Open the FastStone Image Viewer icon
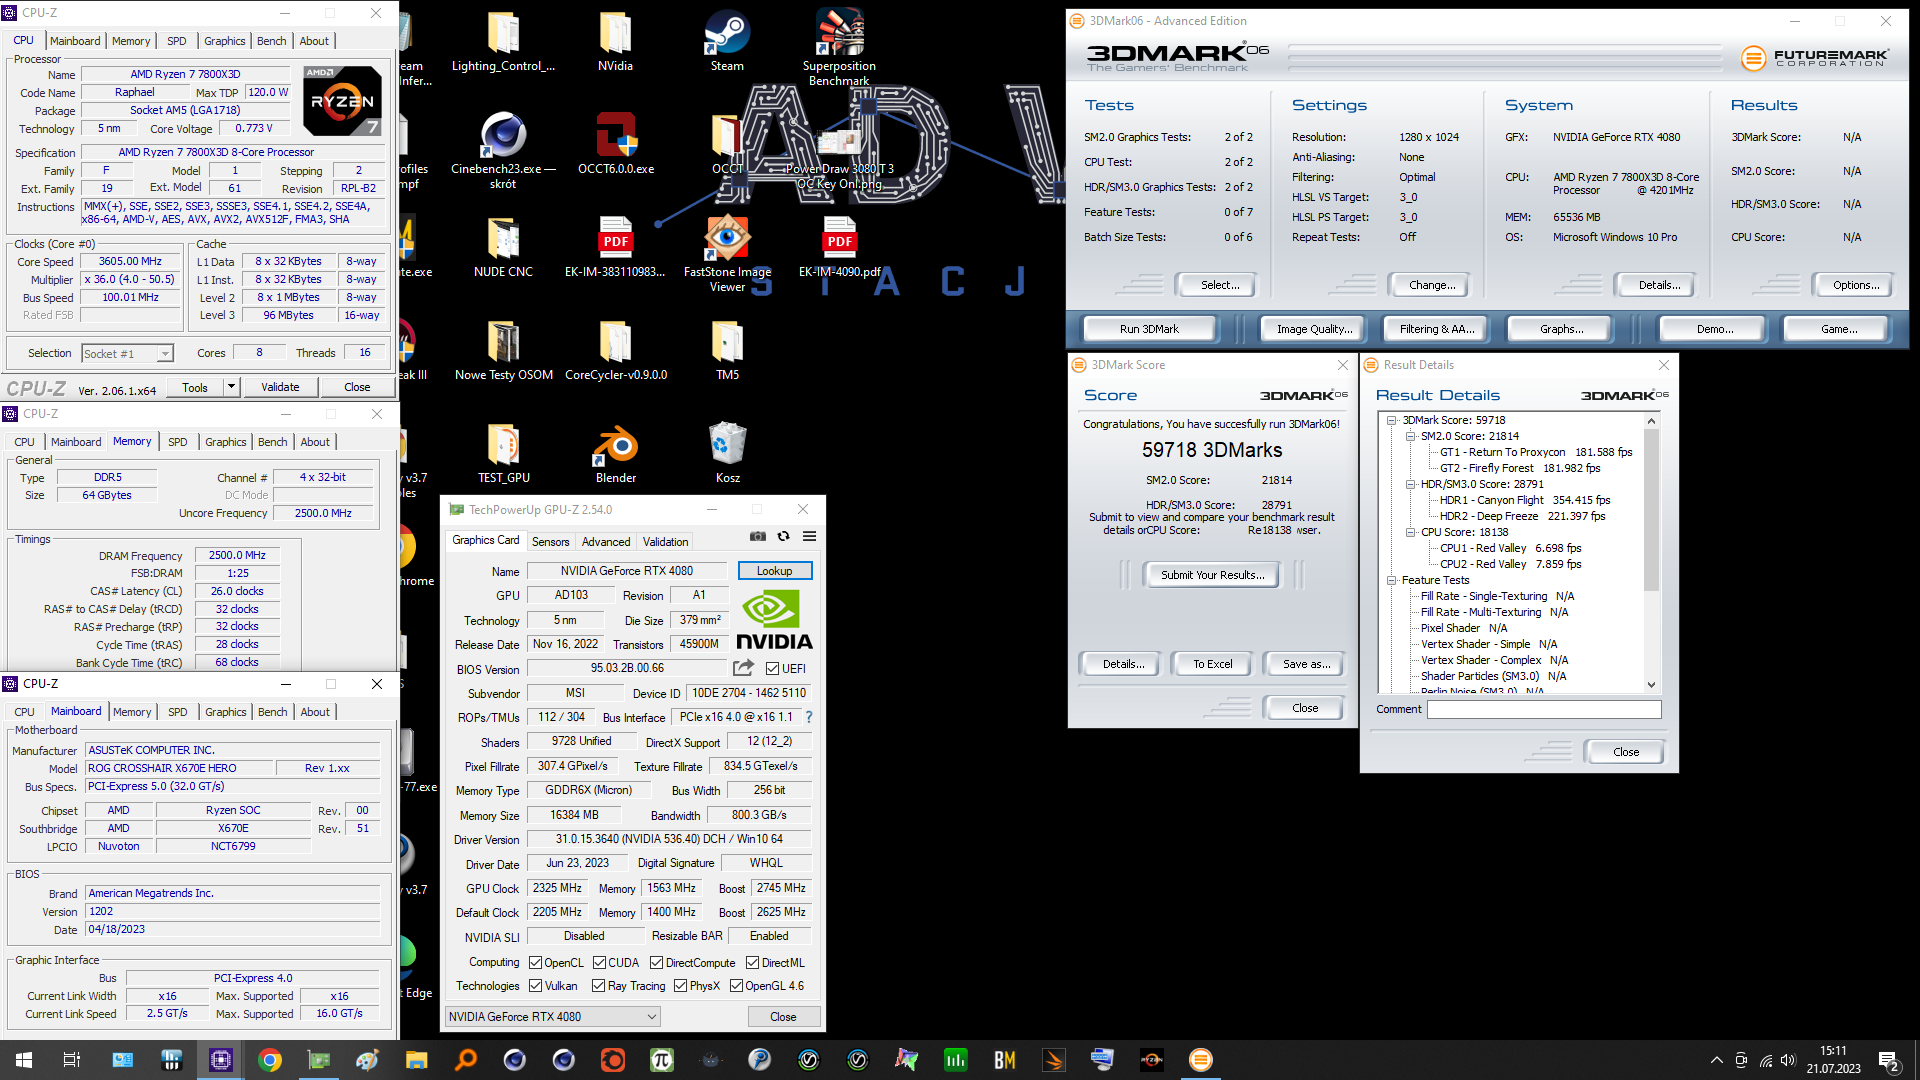The image size is (1920, 1080). click(x=727, y=254)
